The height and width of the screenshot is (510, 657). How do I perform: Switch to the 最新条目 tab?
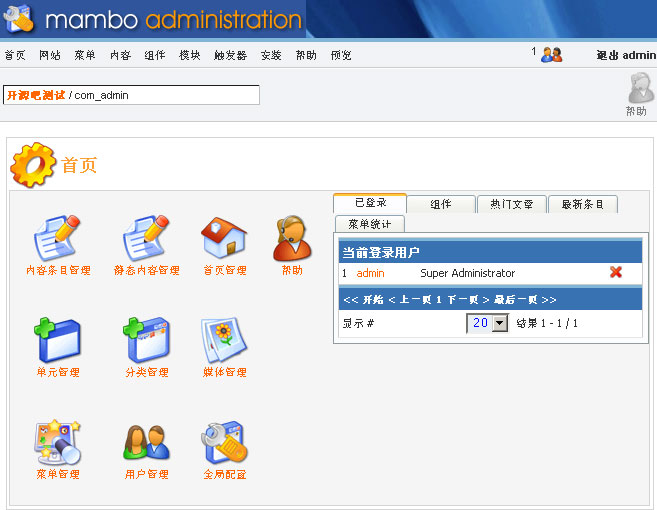582,205
